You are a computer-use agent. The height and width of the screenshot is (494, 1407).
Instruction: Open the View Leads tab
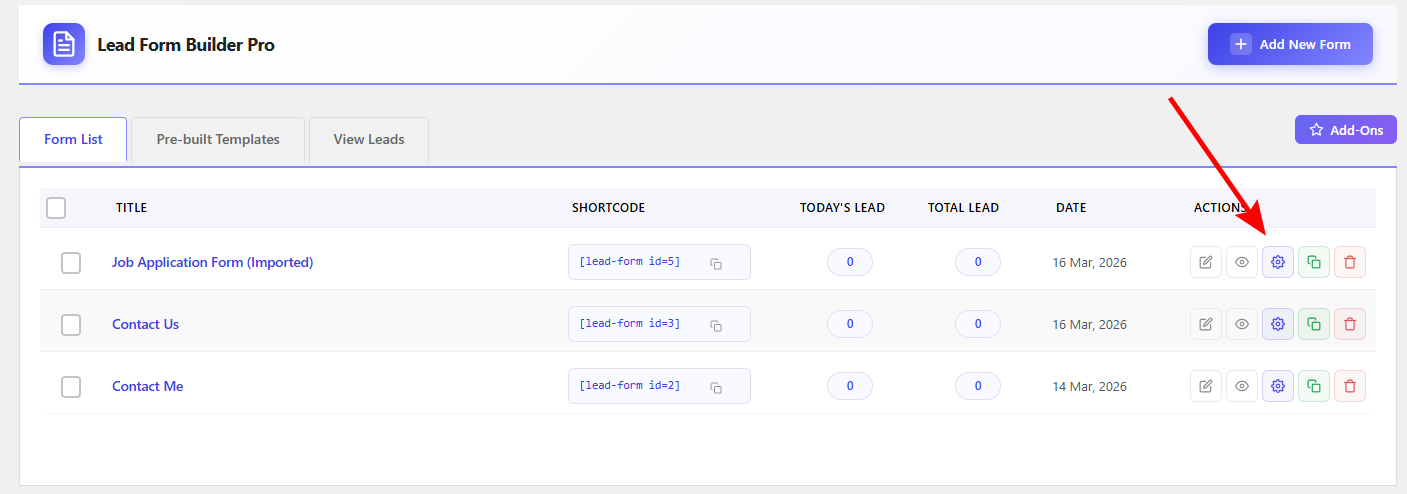click(x=369, y=139)
